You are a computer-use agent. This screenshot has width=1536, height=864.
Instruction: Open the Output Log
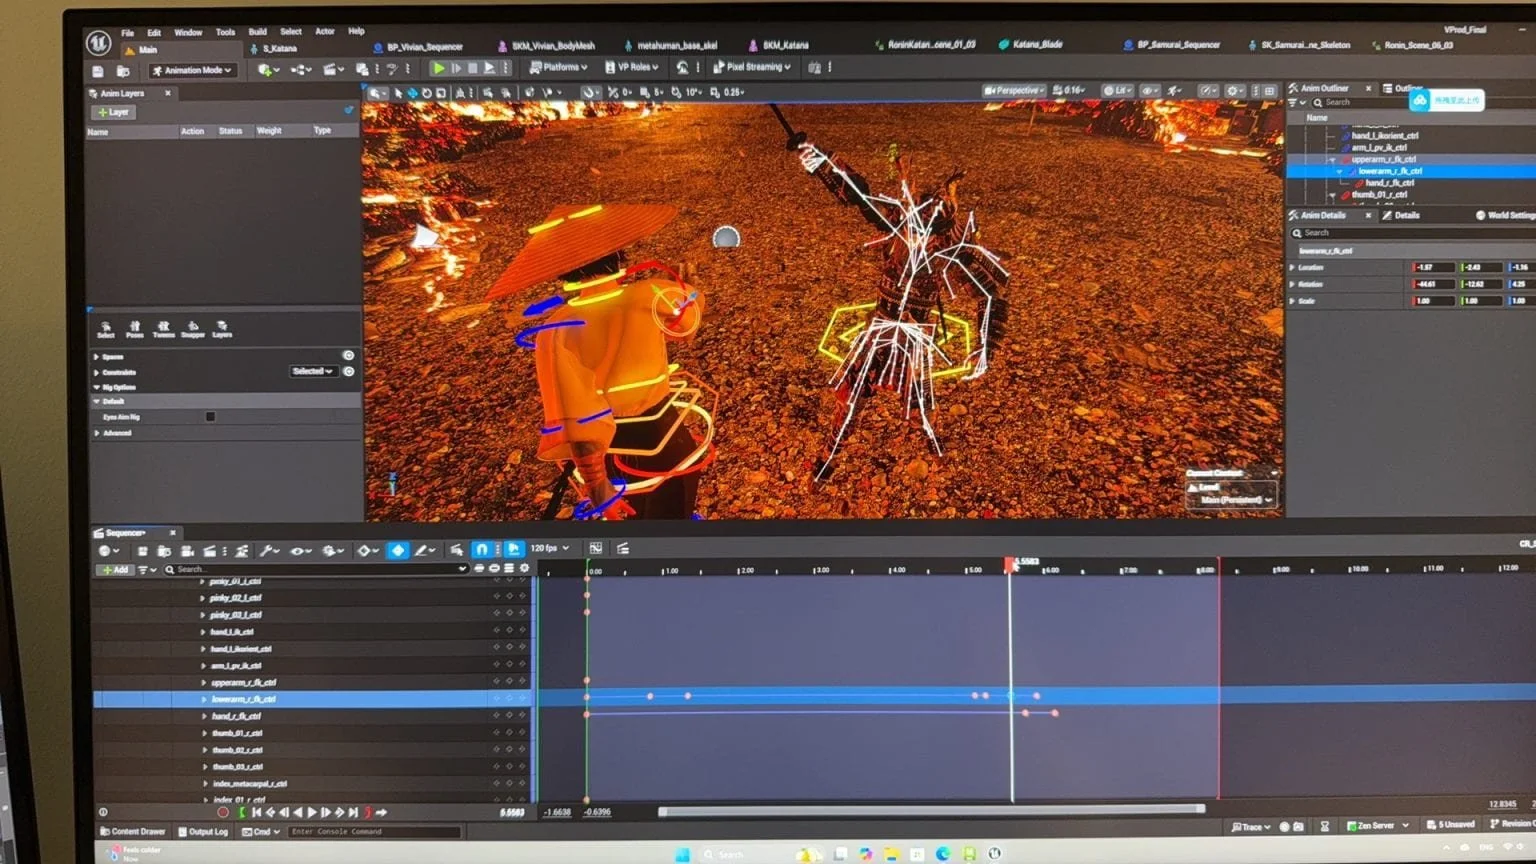coord(202,831)
